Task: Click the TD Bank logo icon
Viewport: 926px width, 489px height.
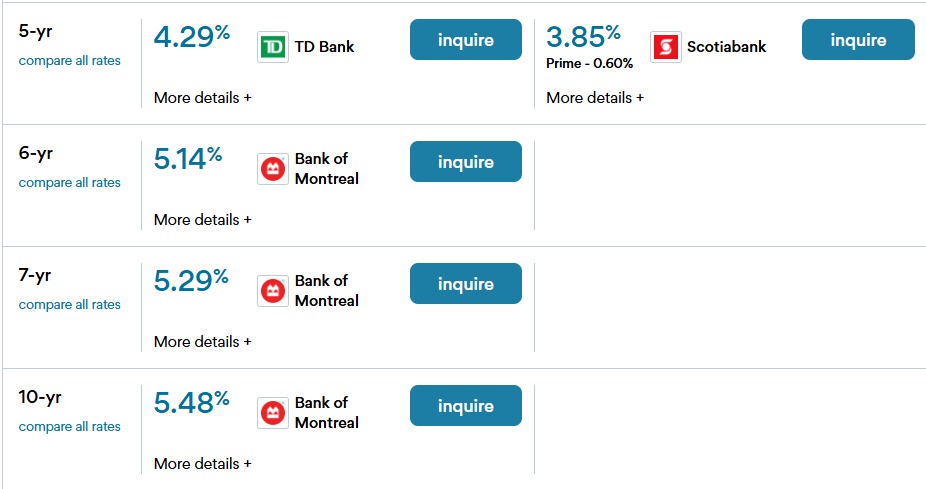Action: (x=273, y=47)
